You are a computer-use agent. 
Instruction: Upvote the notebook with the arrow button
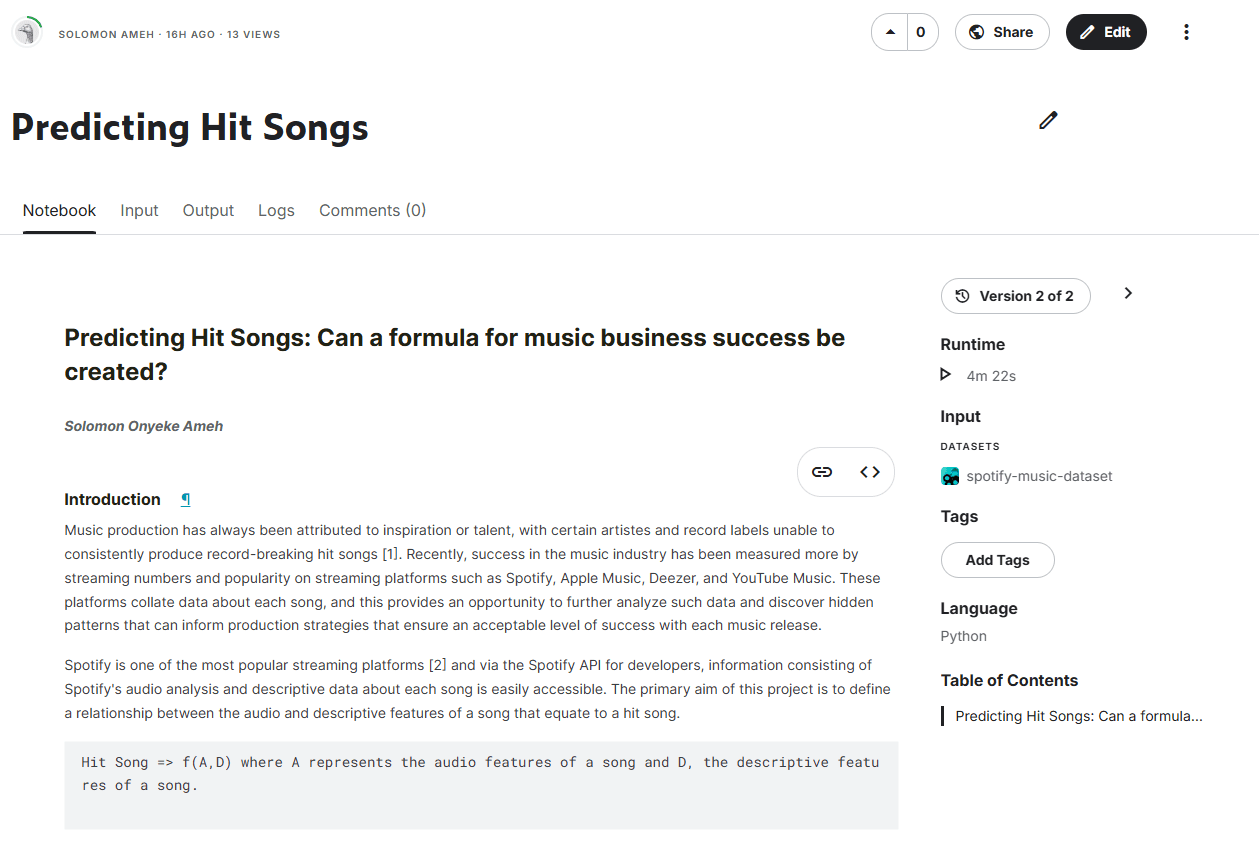(x=890, y=32)
